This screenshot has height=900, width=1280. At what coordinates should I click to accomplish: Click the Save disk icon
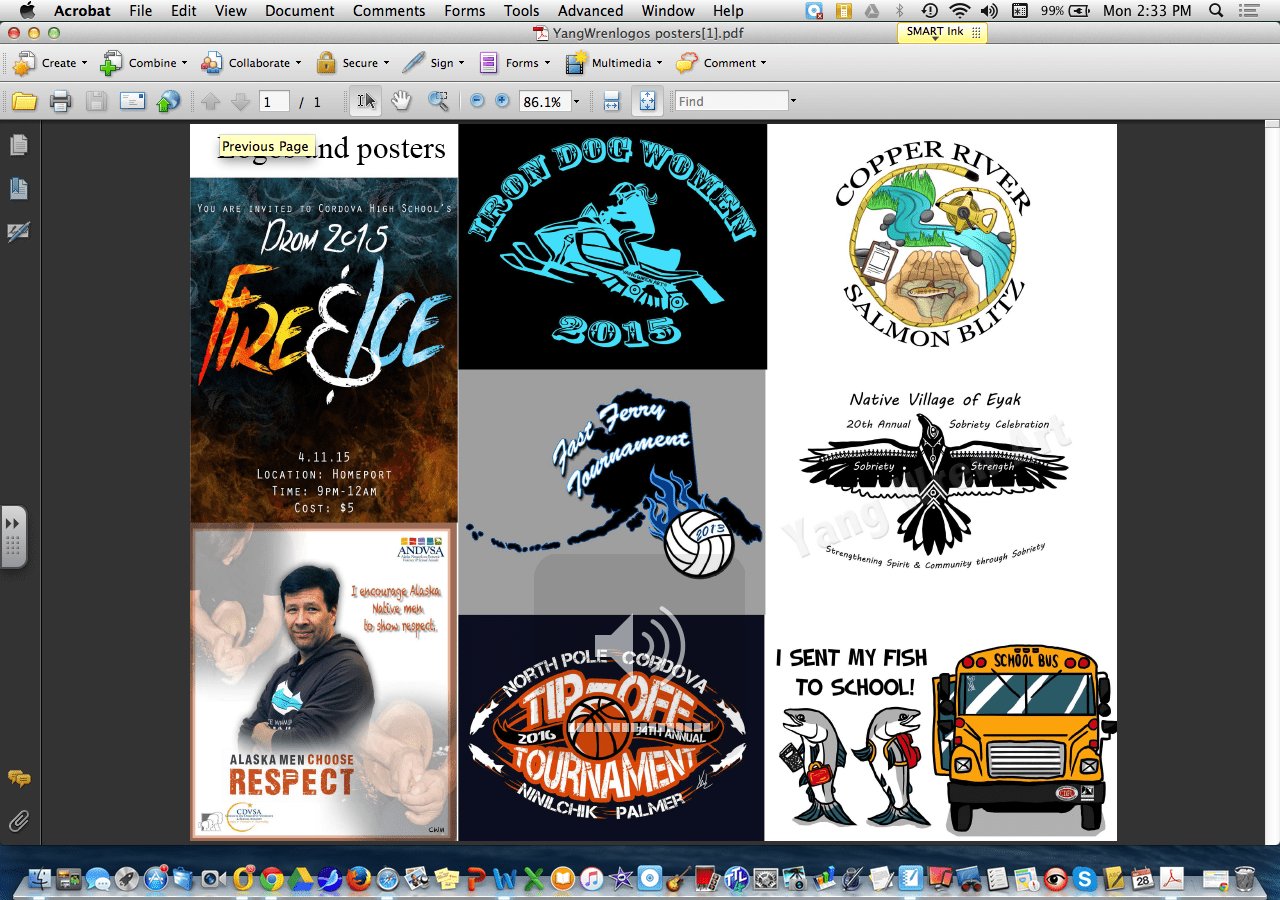point(96,101)
